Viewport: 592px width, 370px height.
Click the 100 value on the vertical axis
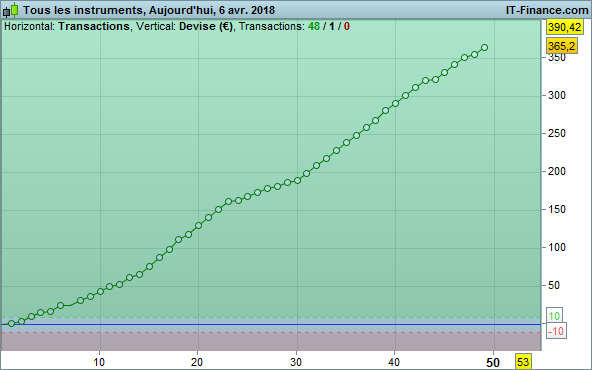[x=557, y=247]
